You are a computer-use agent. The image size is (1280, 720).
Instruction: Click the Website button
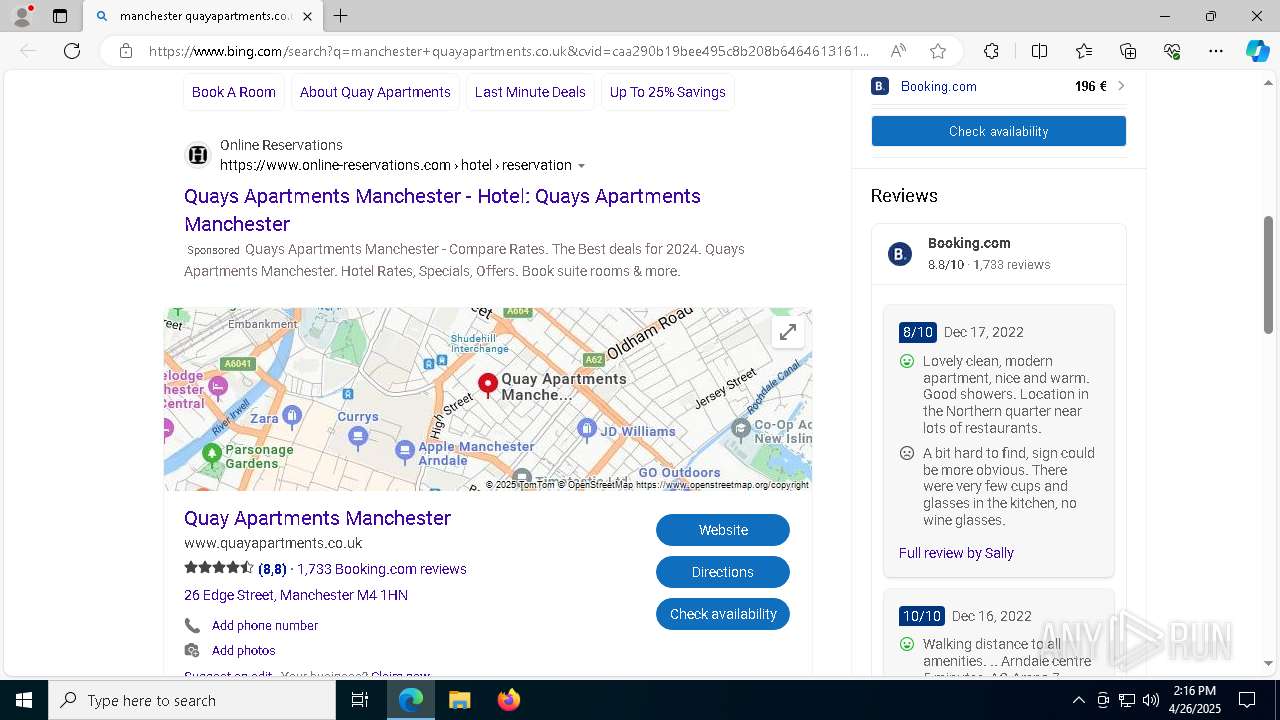click(723, 530)
